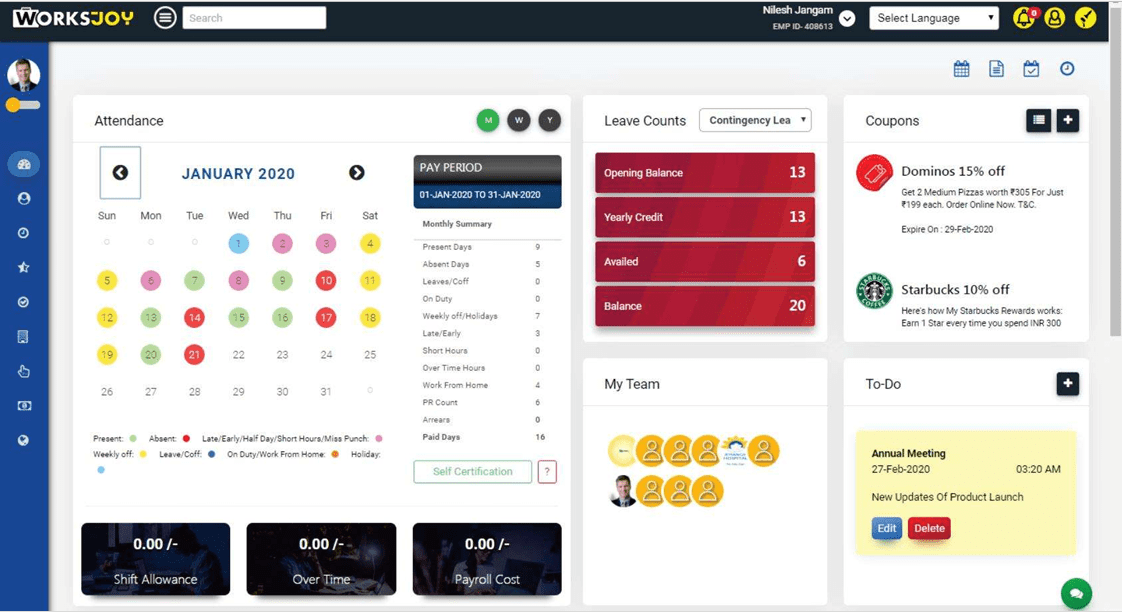Click the star icon in left sidebar
Viewport: 1122px width, 612px height.
(x=24, y=267)
